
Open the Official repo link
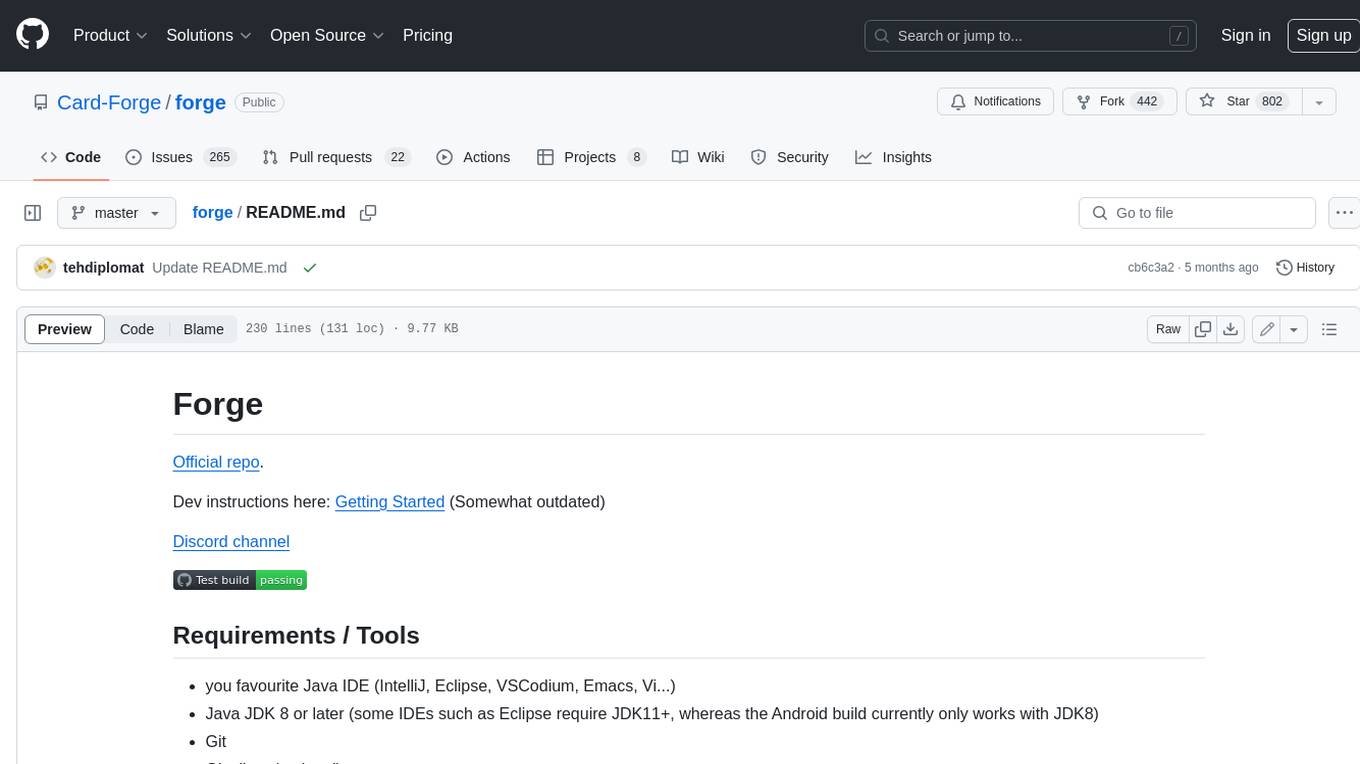tap(216, 462)
